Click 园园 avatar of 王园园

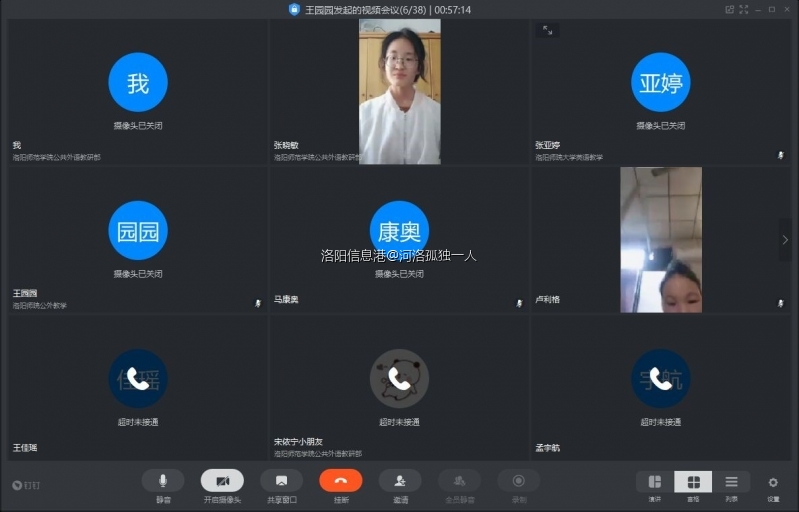(x=138, y=231)
